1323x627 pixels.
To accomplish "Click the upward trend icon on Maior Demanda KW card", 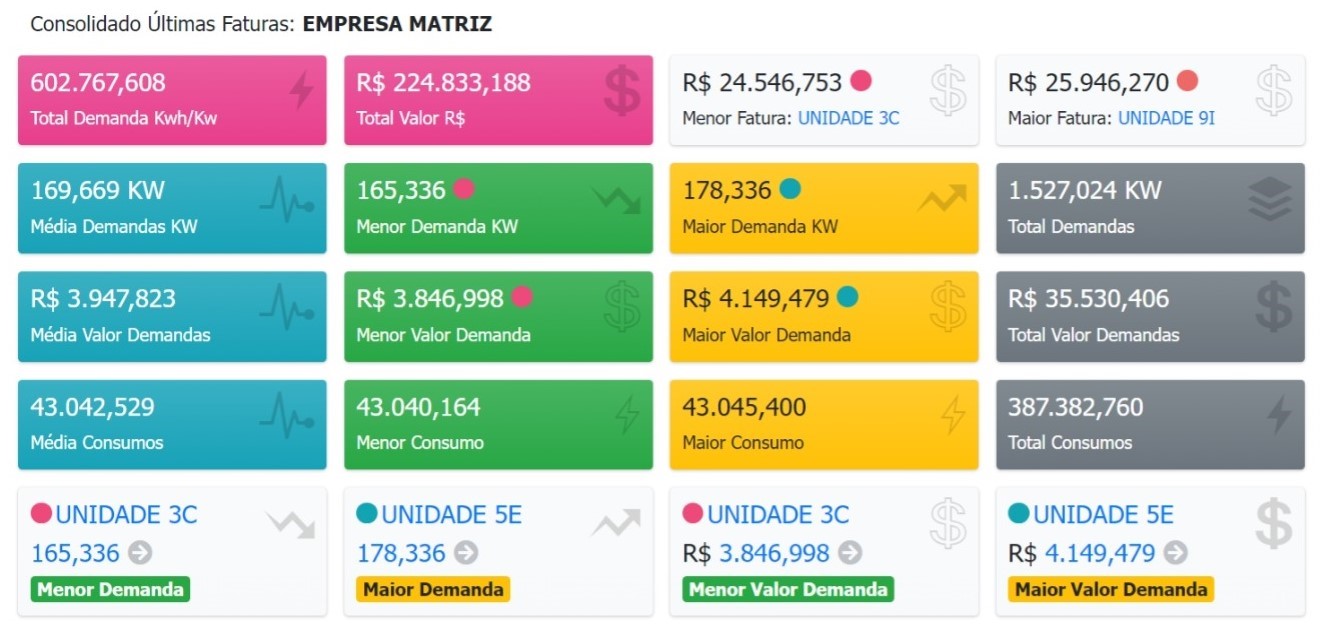I will pyautogui.click(x=942, y=199).
